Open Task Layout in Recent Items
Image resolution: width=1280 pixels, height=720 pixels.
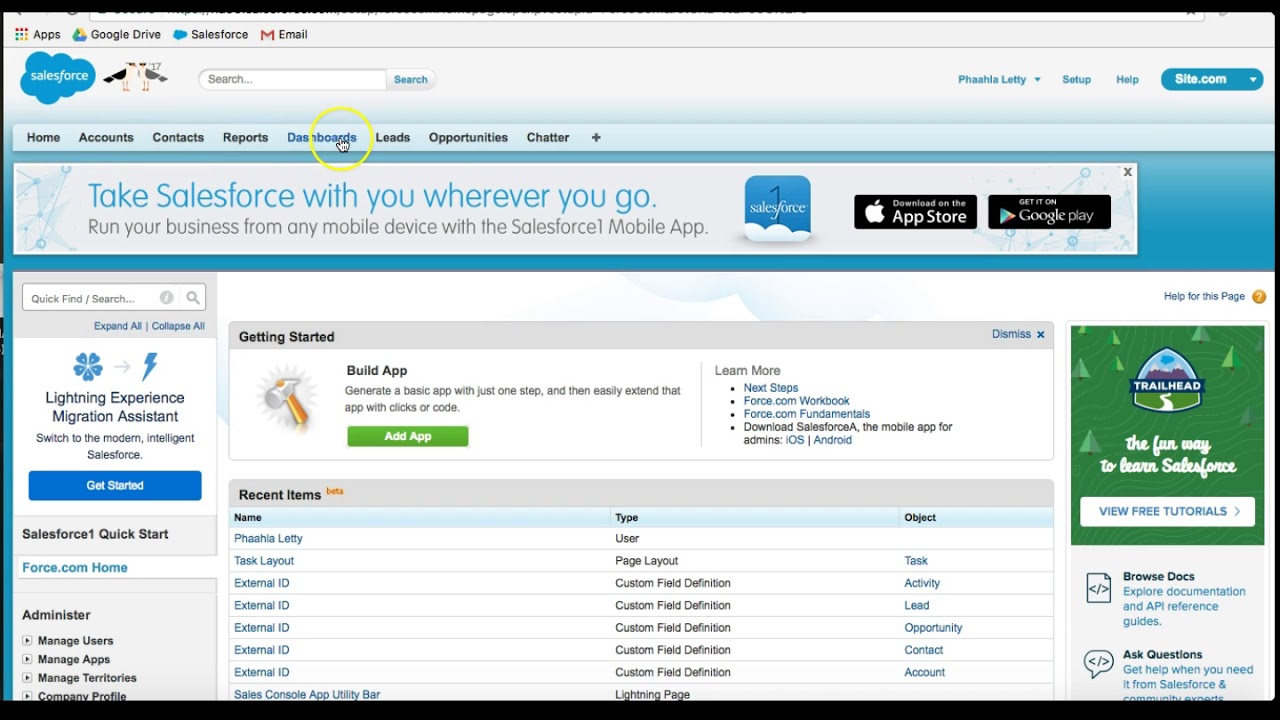click(264, 561)
